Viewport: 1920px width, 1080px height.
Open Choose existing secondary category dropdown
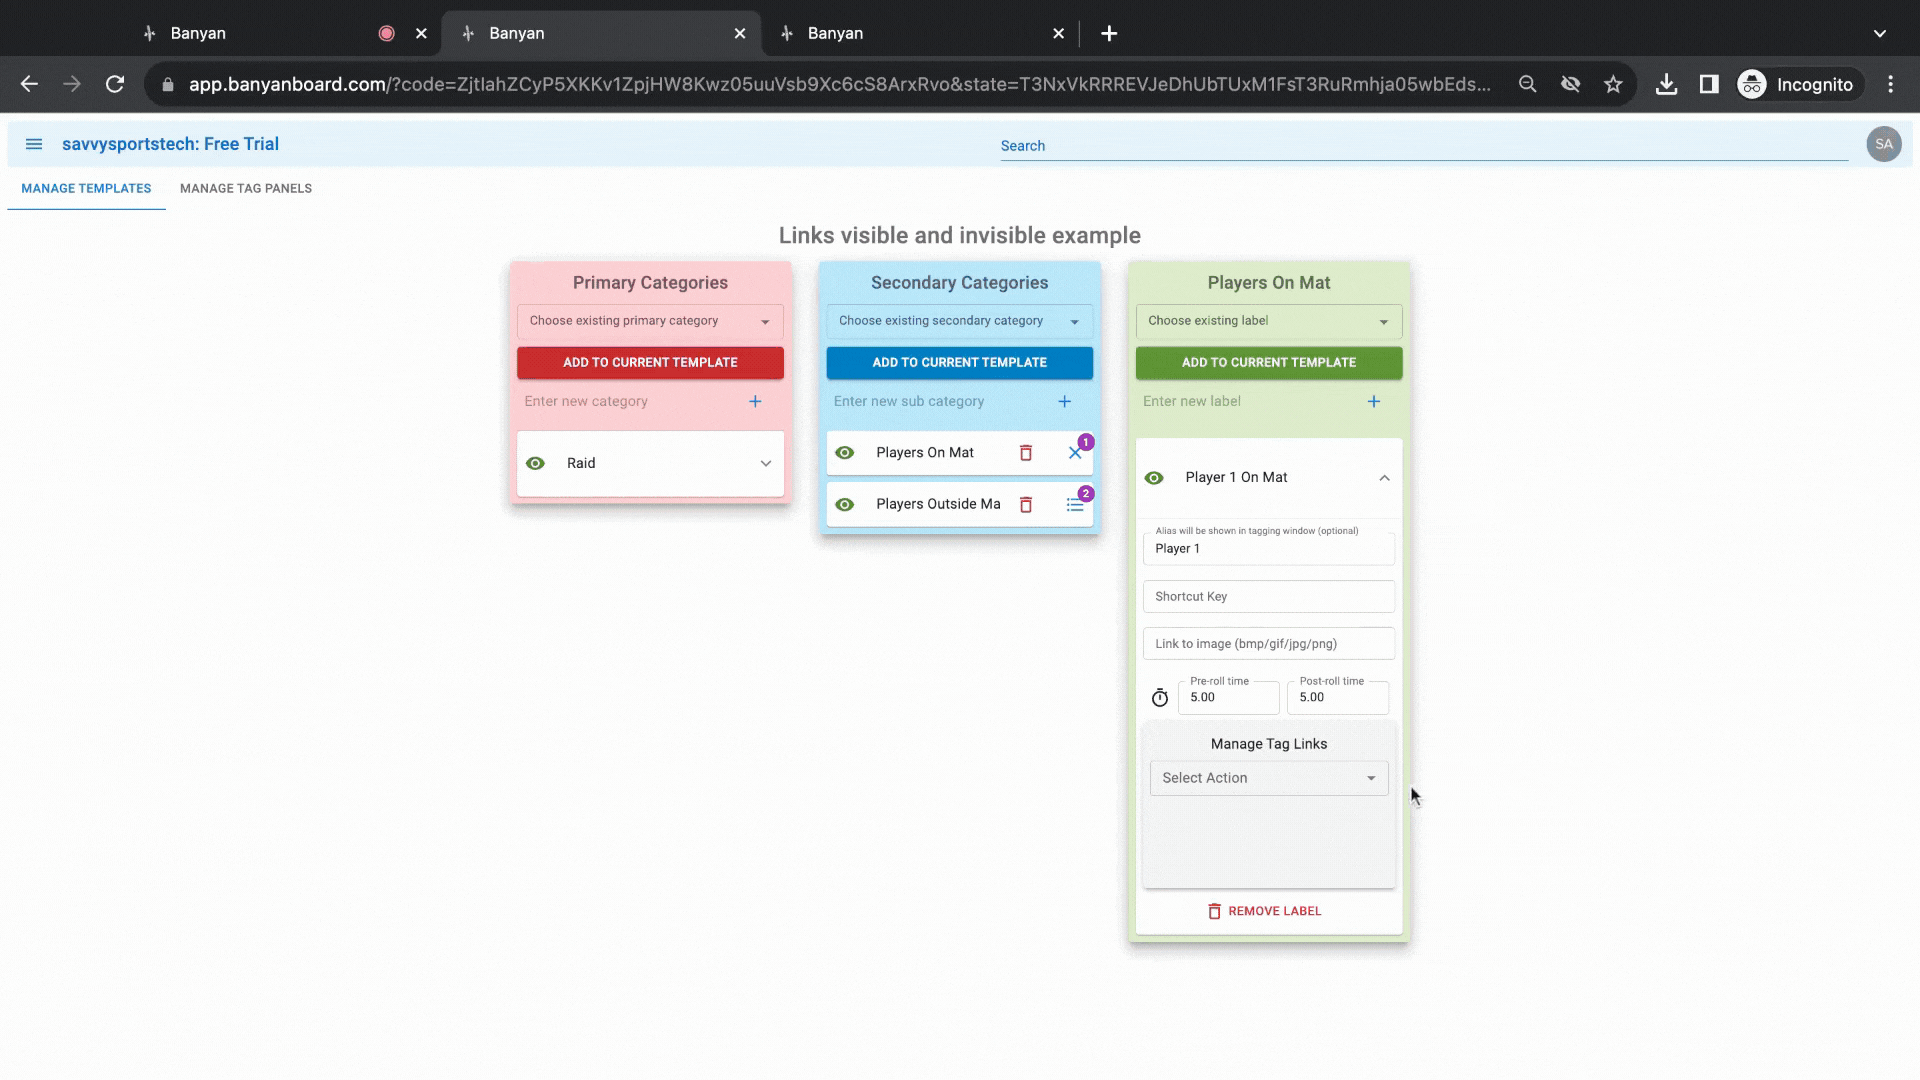[959, 321]
